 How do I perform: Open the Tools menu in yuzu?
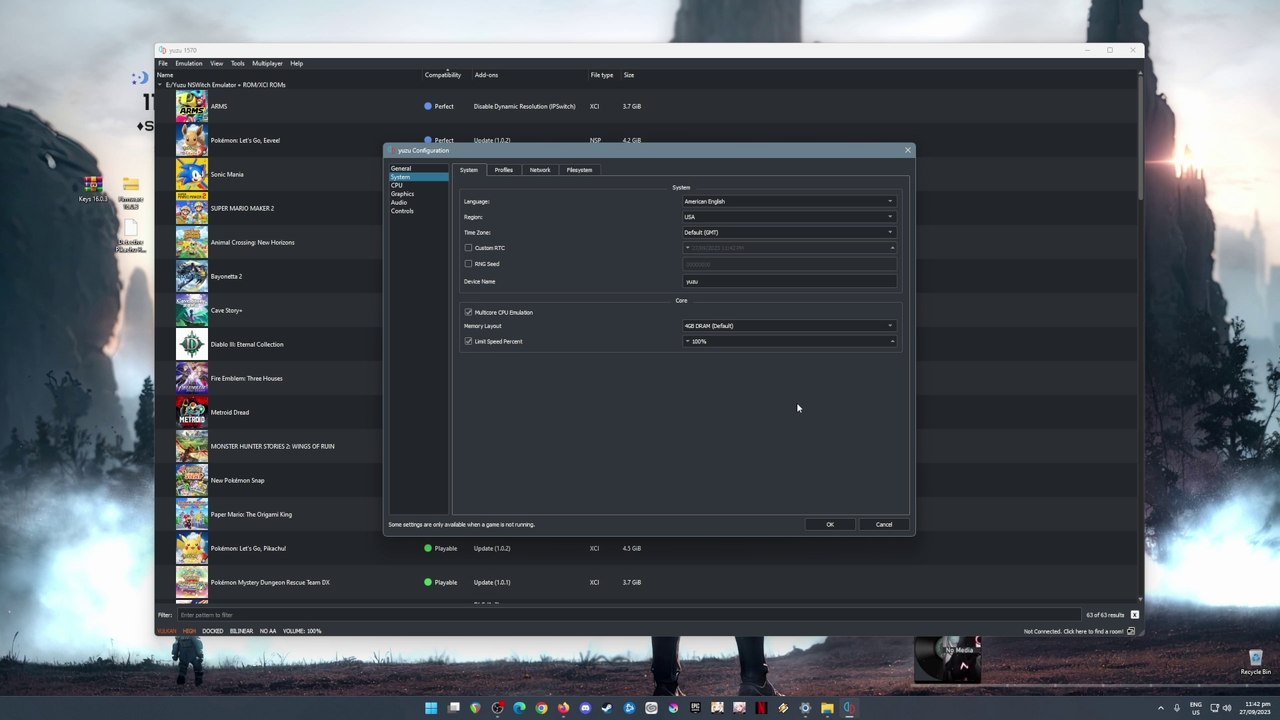point(238,63)
